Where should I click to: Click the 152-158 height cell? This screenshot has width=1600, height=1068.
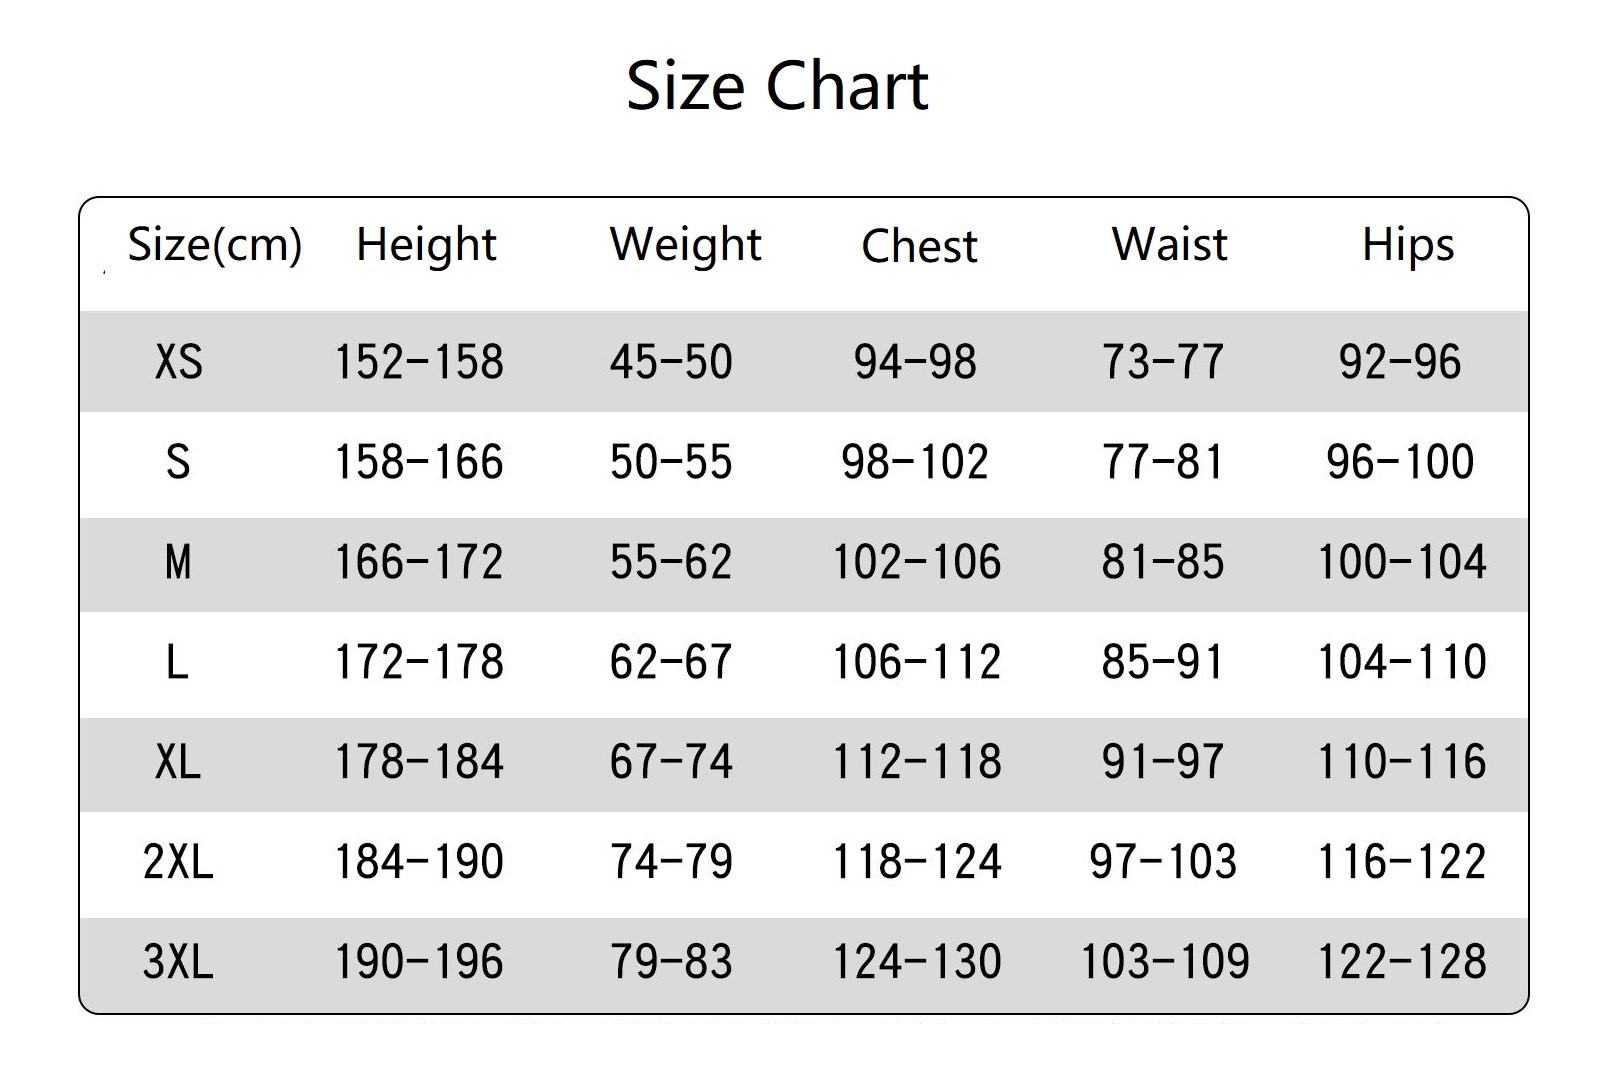pyautogui.click(x=418, y=362)
